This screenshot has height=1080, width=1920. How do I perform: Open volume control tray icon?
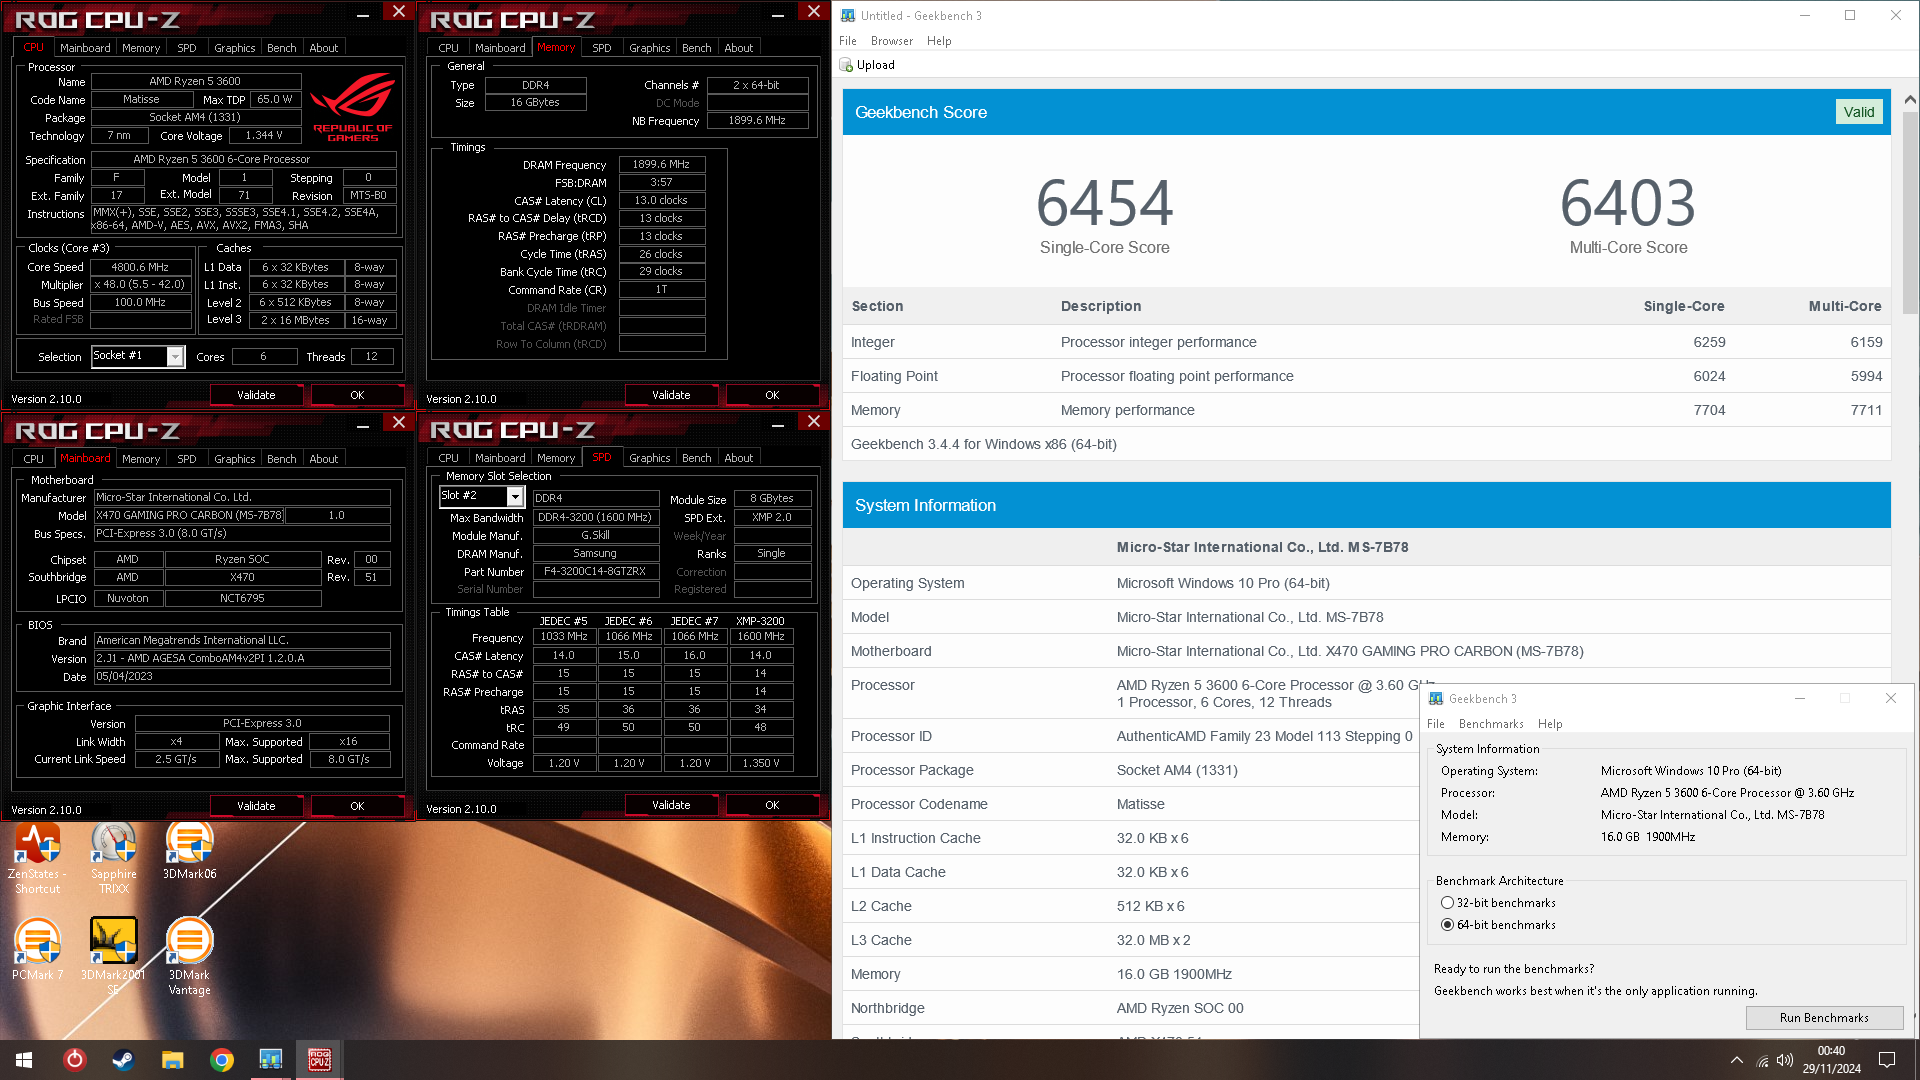(1785, 1060)
